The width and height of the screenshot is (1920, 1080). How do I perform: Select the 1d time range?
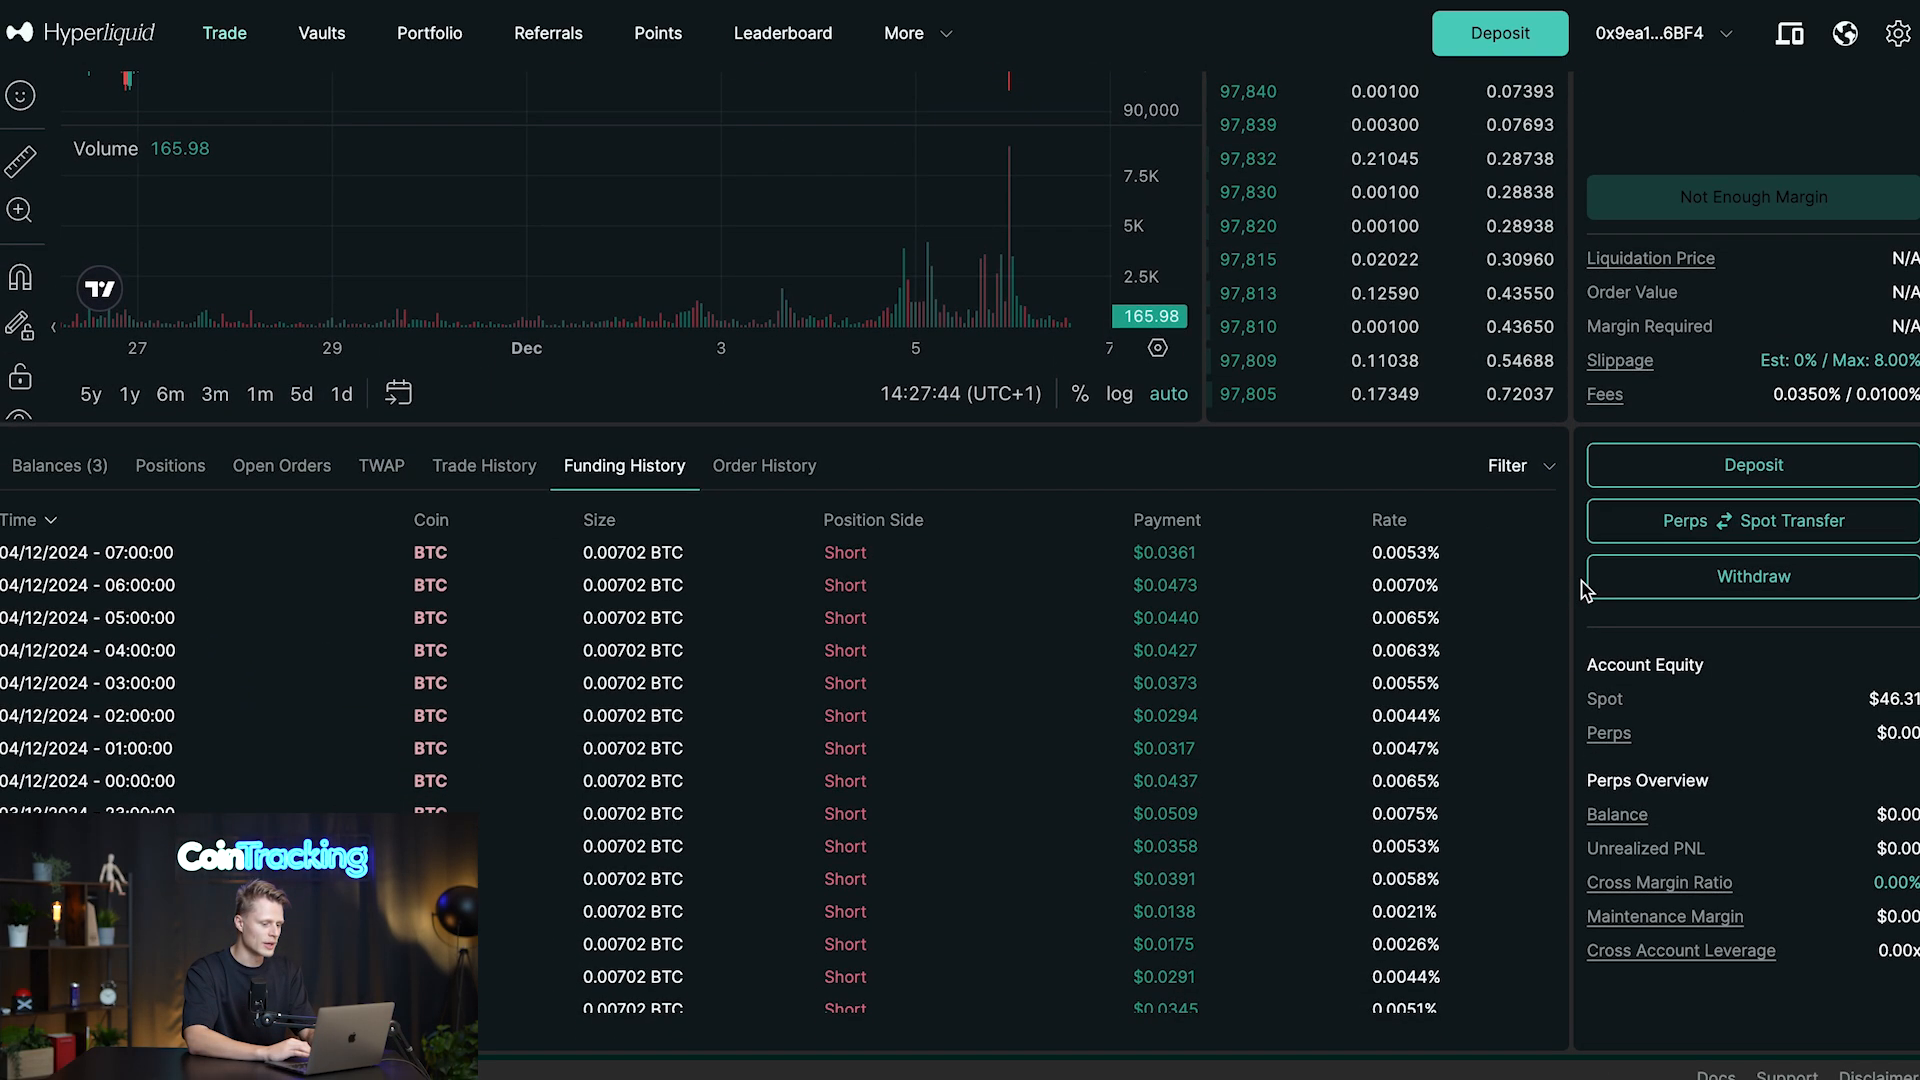coord(341,394)
